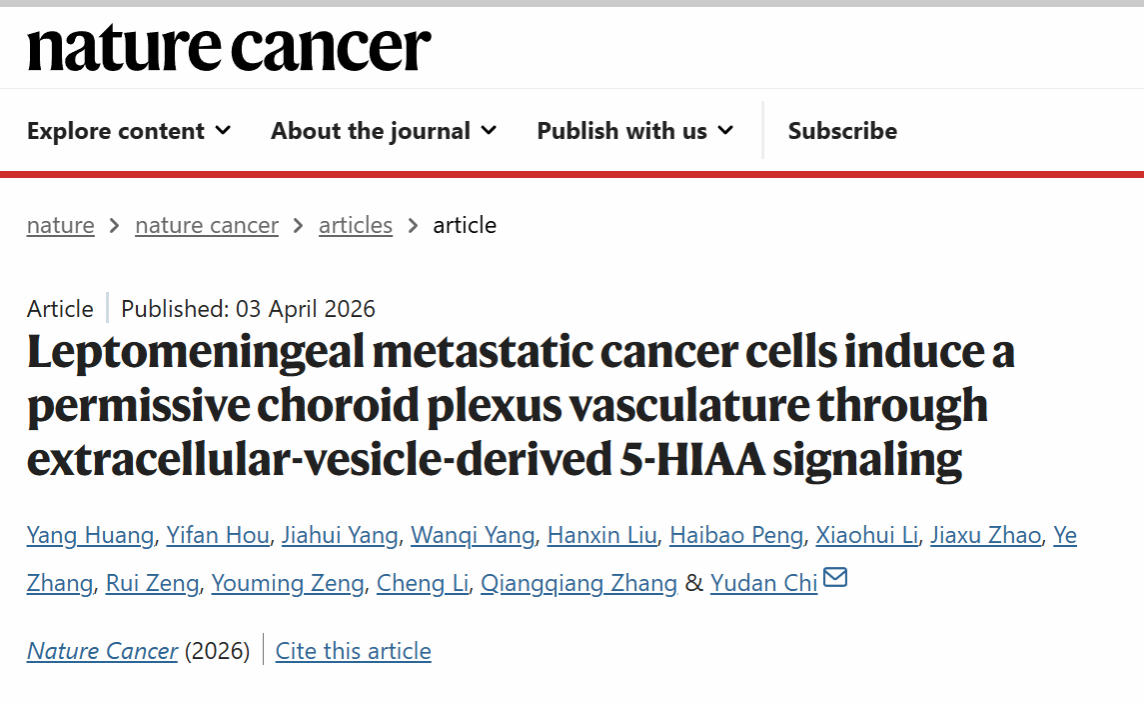The image size is (1144, 703).
Task: Open the nature cancer breadcrumb link
Action: [207, 225]
